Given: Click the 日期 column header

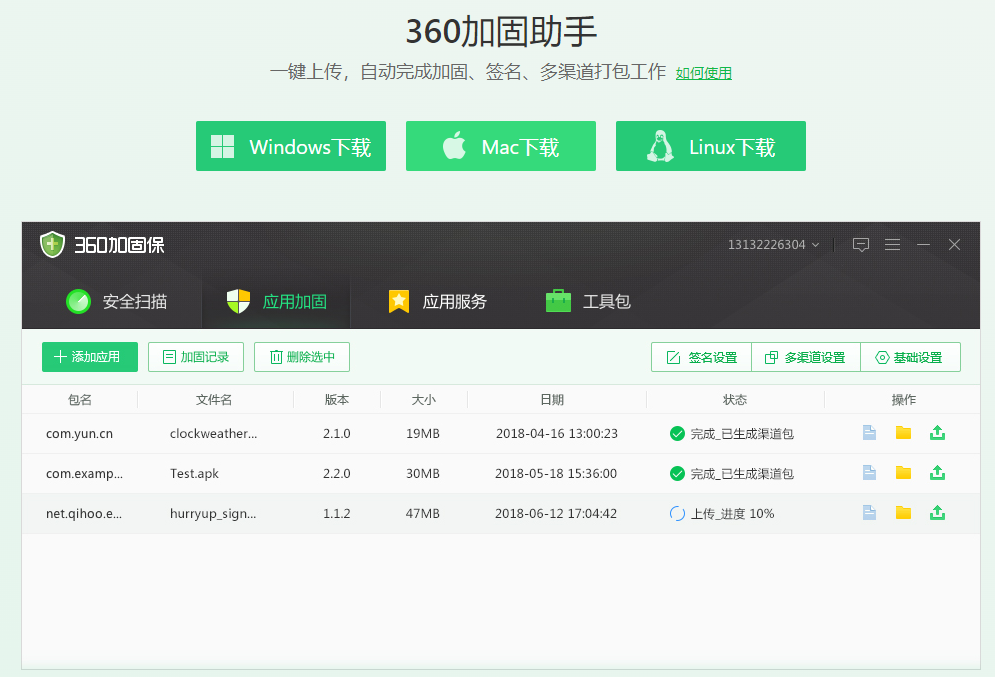Looking at the screenshot, I should (552, 400).
